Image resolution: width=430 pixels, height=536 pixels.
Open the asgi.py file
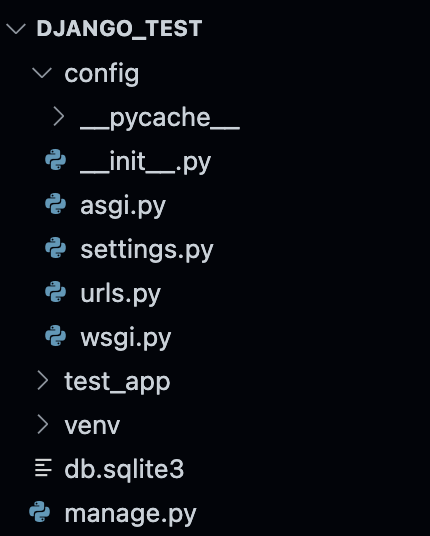point(123,207)
